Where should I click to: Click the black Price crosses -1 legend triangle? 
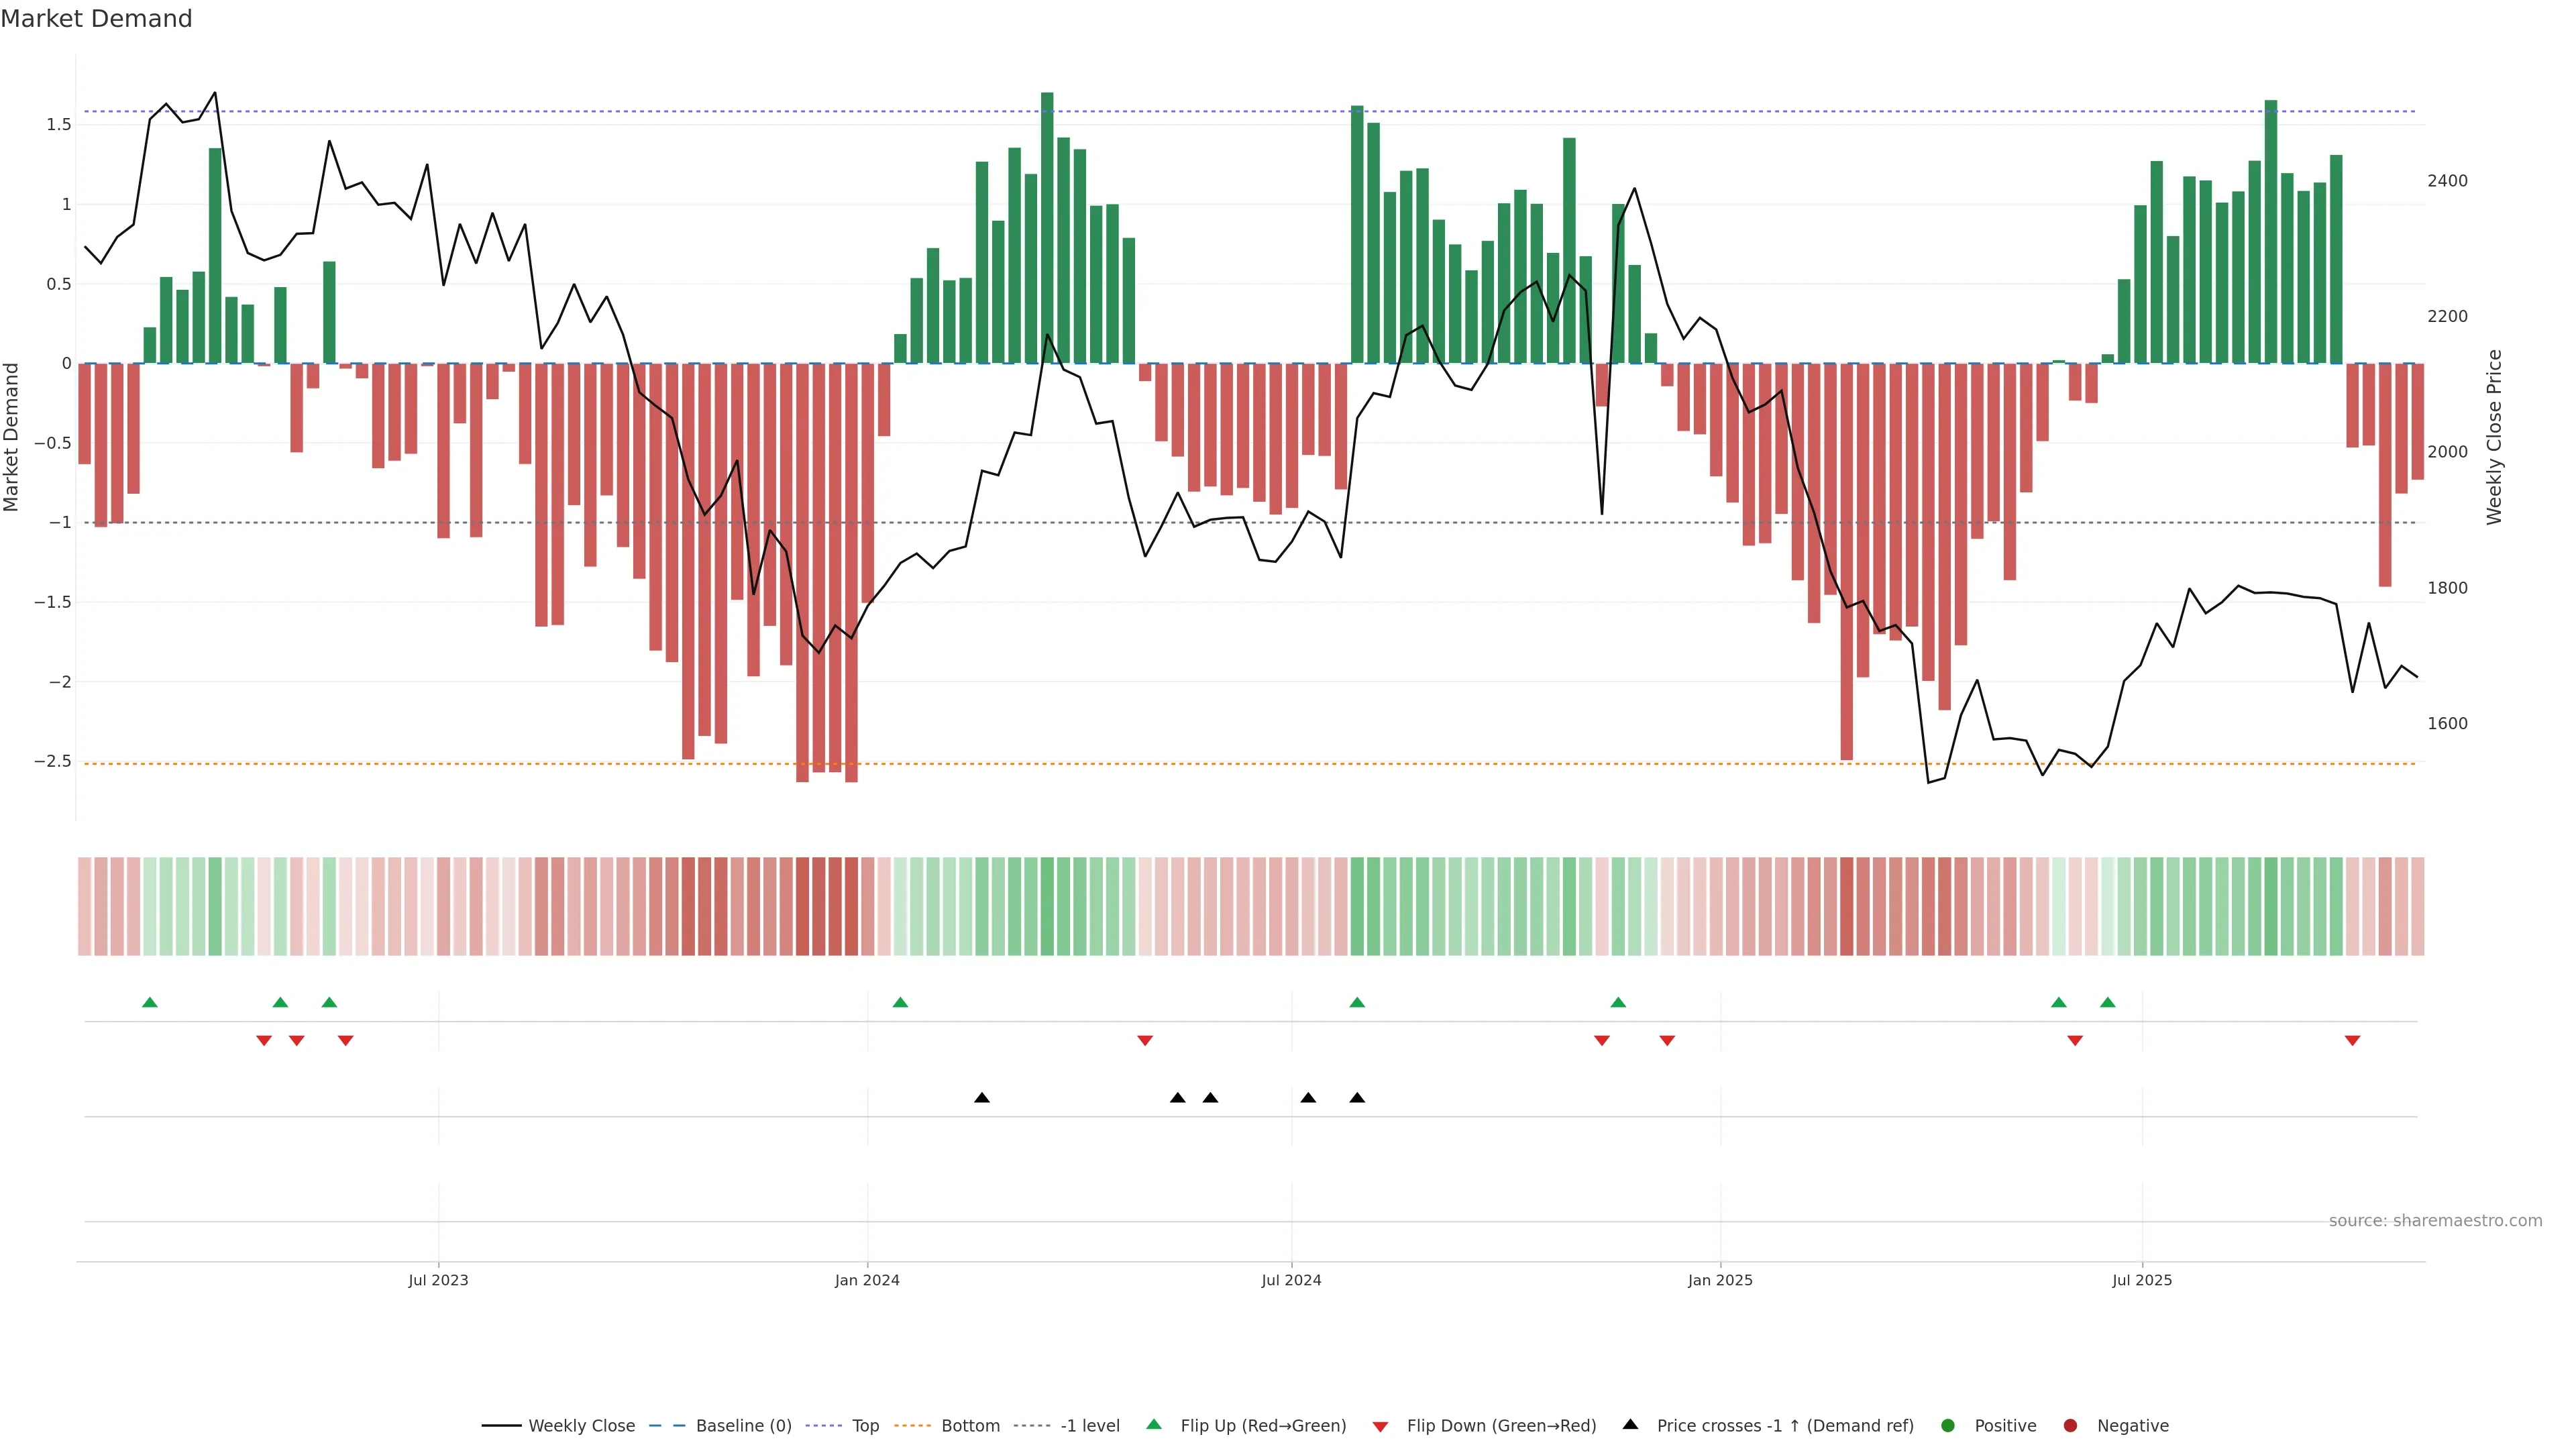1630,1425
